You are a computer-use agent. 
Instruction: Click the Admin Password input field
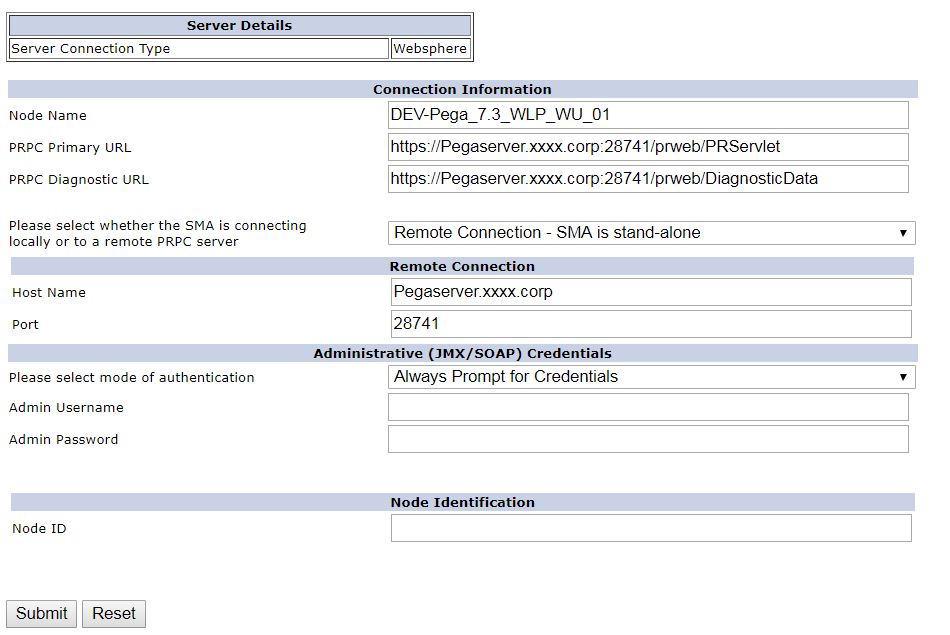[x=648, y=439]
